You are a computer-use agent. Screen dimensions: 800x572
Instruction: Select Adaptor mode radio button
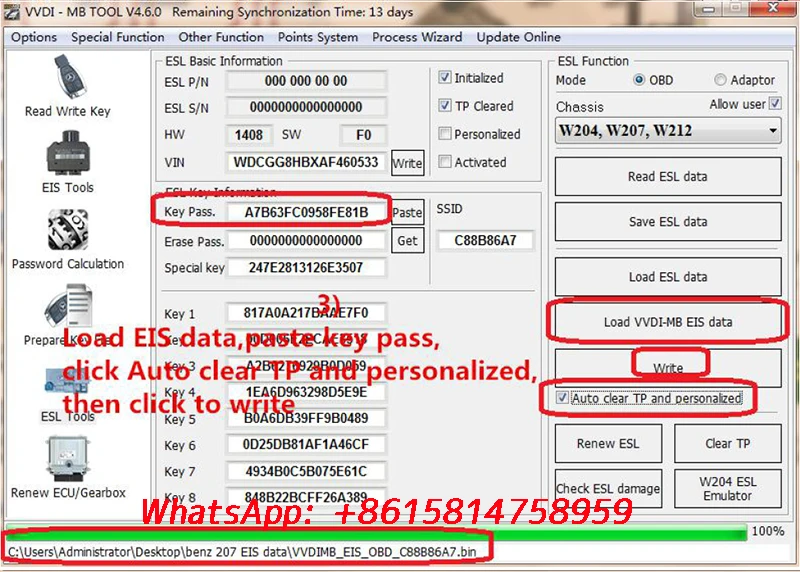[720, 80]
